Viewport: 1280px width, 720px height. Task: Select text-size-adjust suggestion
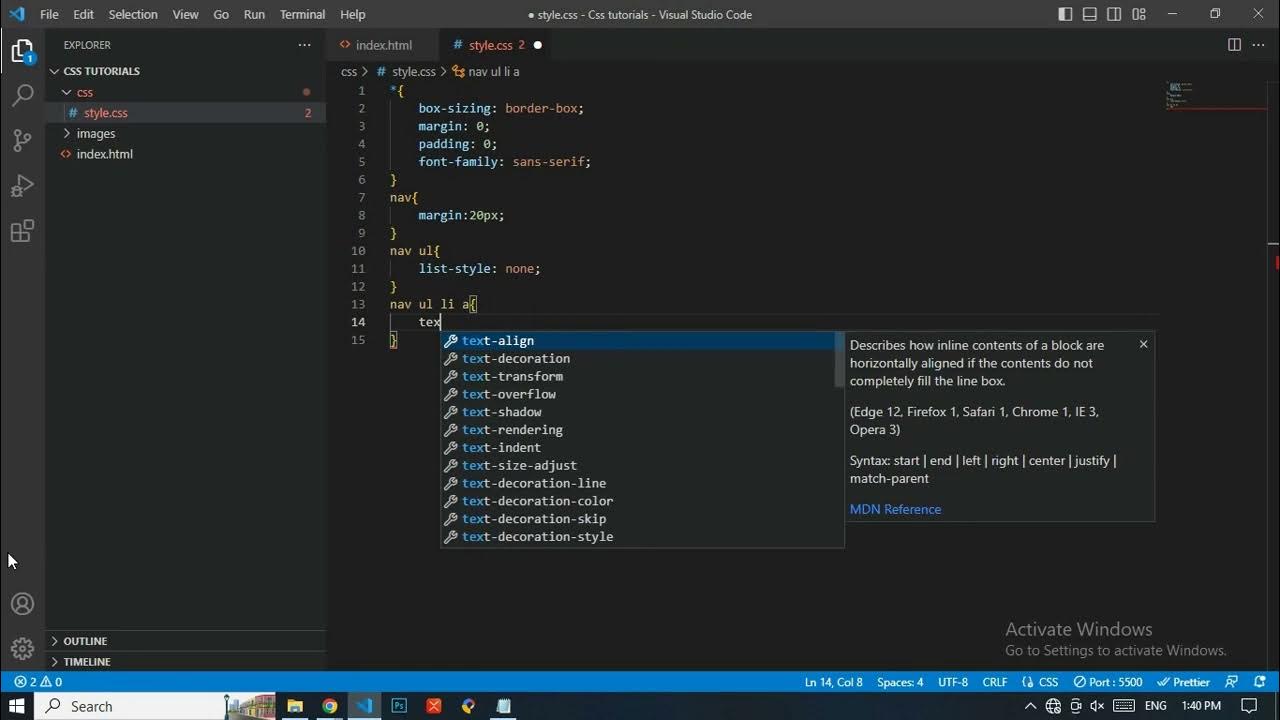[x=640, y=465]
